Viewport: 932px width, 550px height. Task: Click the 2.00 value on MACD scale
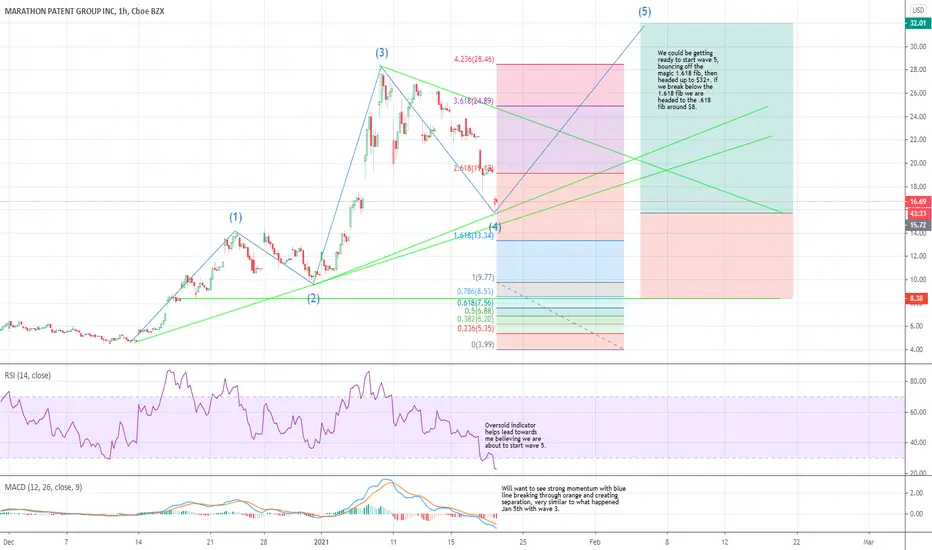tap(917, 493)
